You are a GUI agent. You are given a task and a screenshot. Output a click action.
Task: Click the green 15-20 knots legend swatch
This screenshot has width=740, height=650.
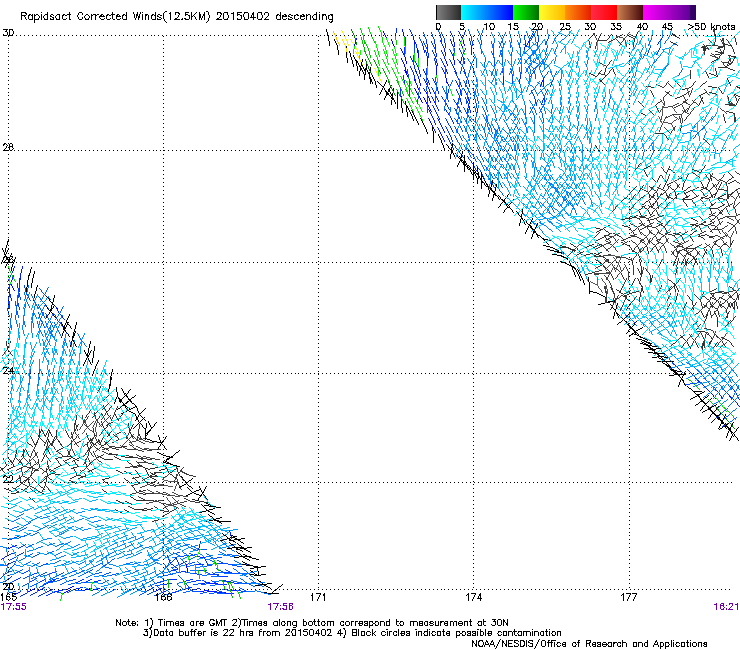point(526,12)
